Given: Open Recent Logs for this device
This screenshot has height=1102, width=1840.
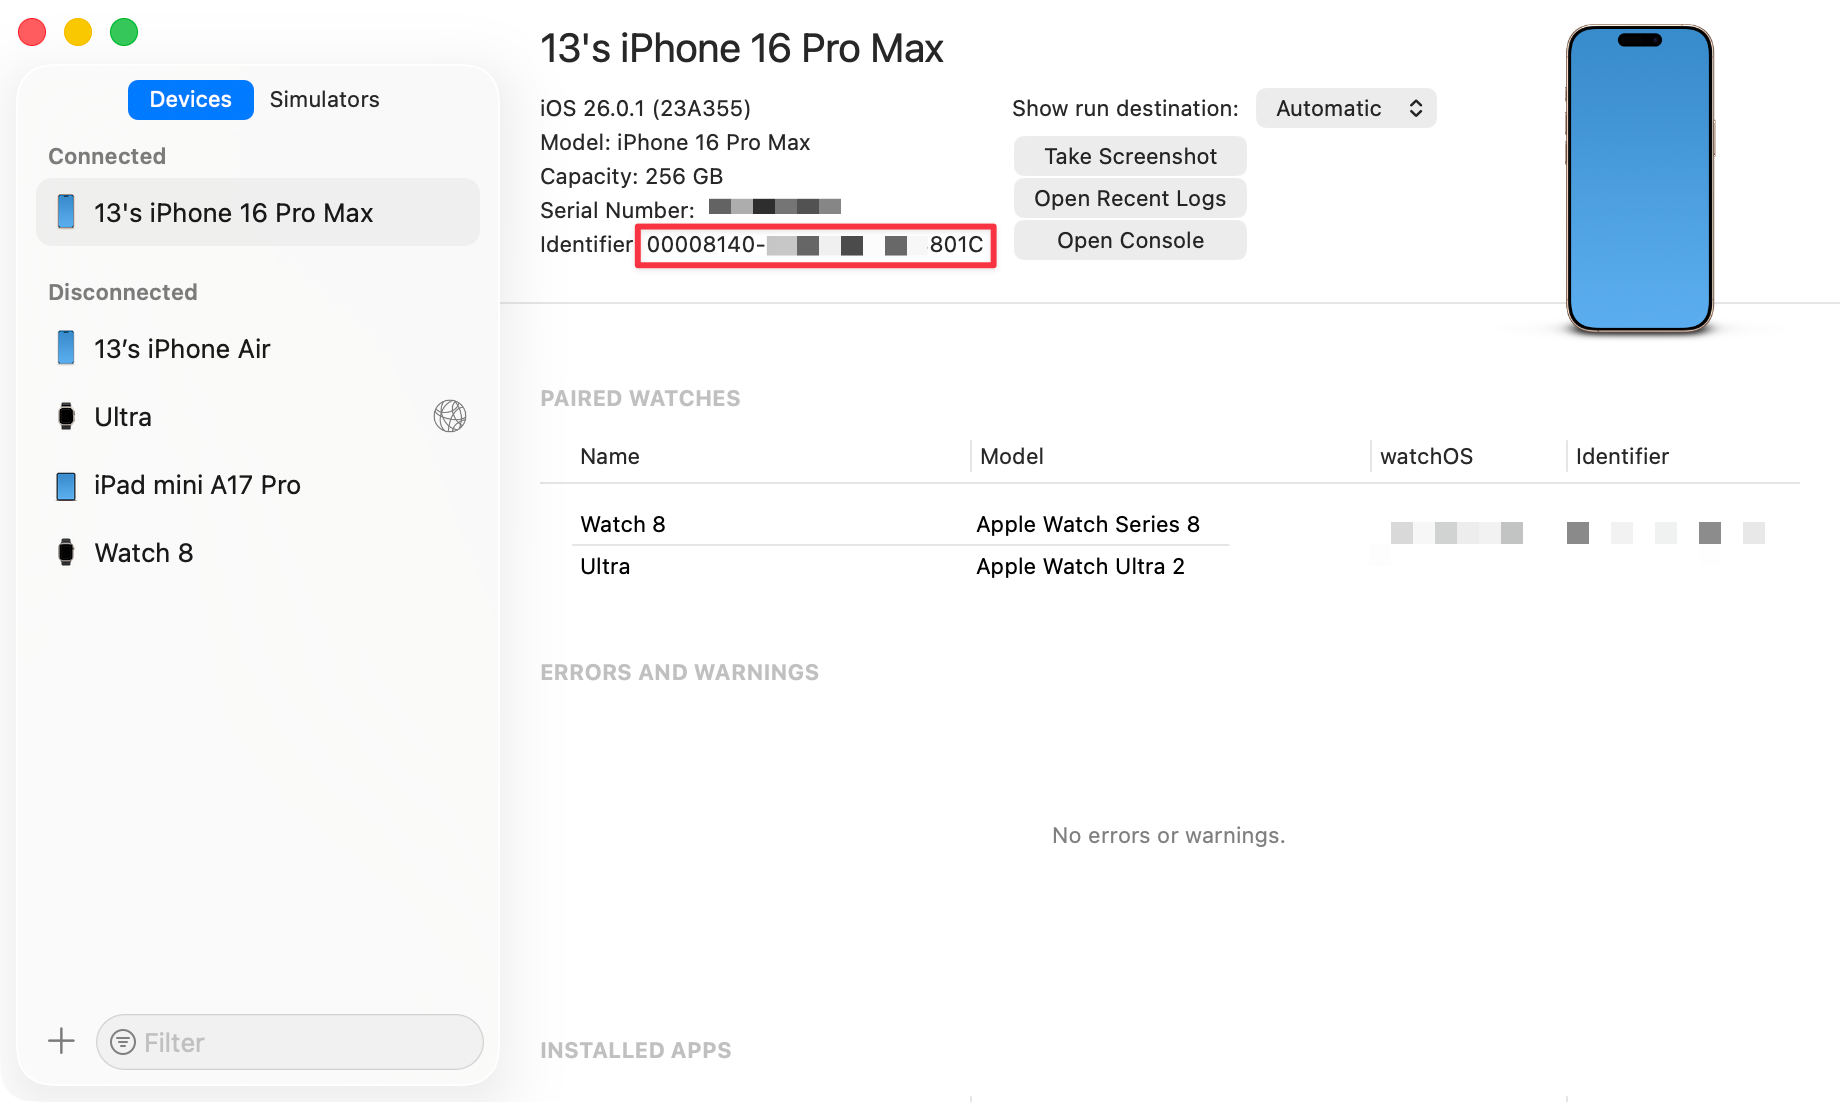Looking at the screenshot, I should (x=1130, y=198).
